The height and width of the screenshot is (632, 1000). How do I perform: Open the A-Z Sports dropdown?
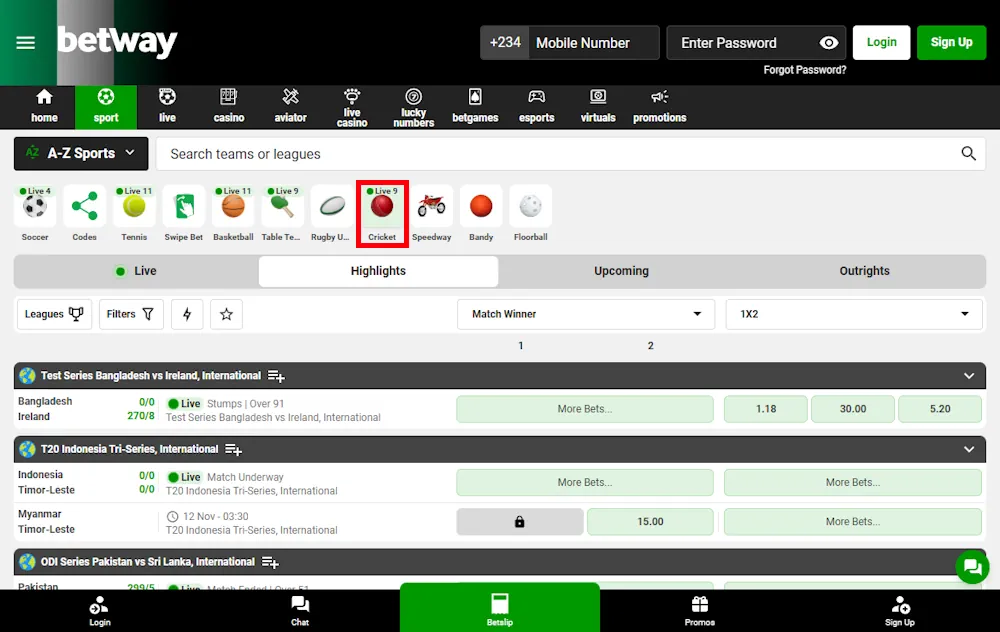click(80, 153)
